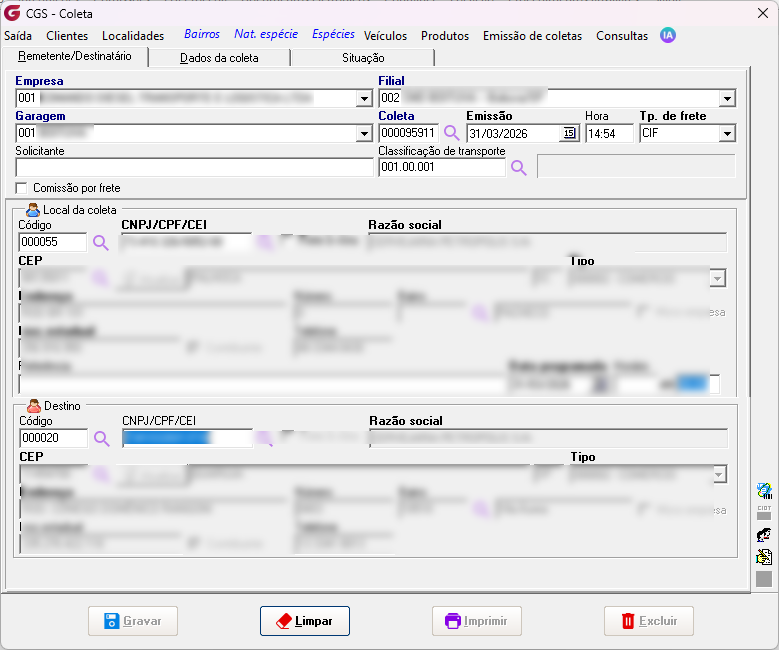779x650 pixels.
Task: Click the magnifier next to Coleta number
Action: point(451,133)
